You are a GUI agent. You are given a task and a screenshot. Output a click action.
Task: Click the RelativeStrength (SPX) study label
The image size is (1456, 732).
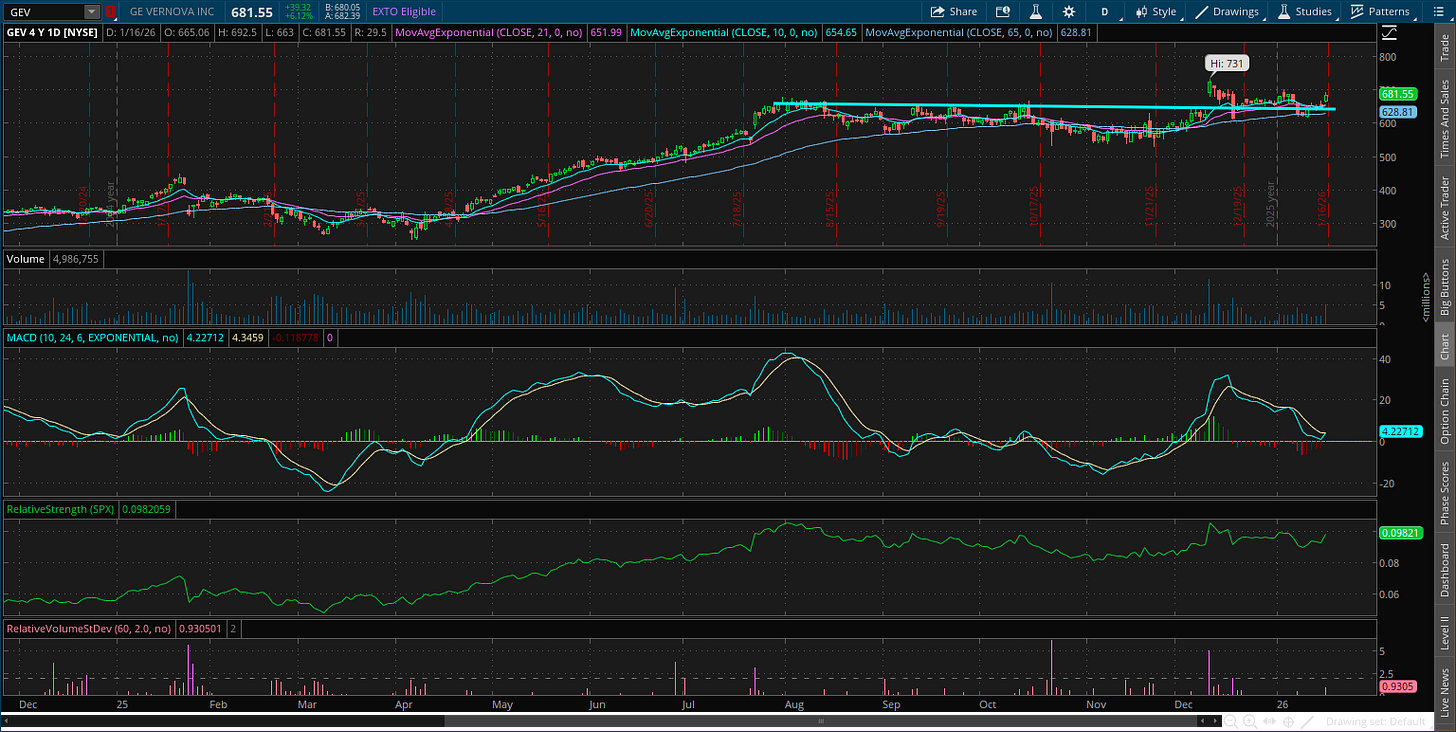(60, 509)
